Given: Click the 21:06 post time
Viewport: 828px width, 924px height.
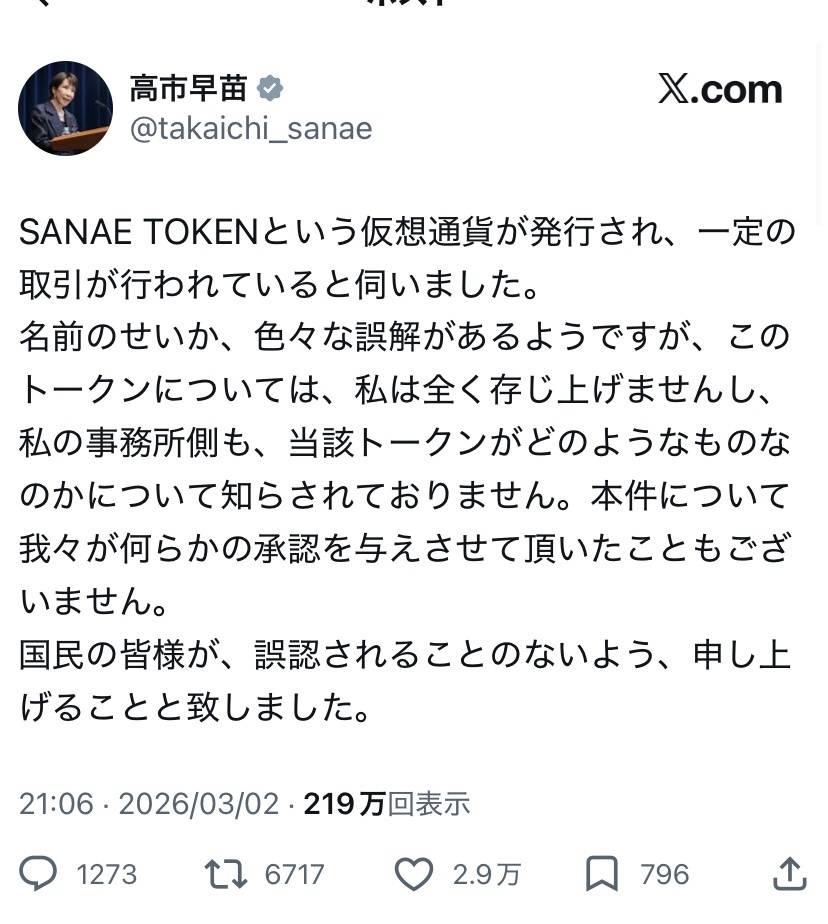Looking at the screenshot, I should (56, 803).
